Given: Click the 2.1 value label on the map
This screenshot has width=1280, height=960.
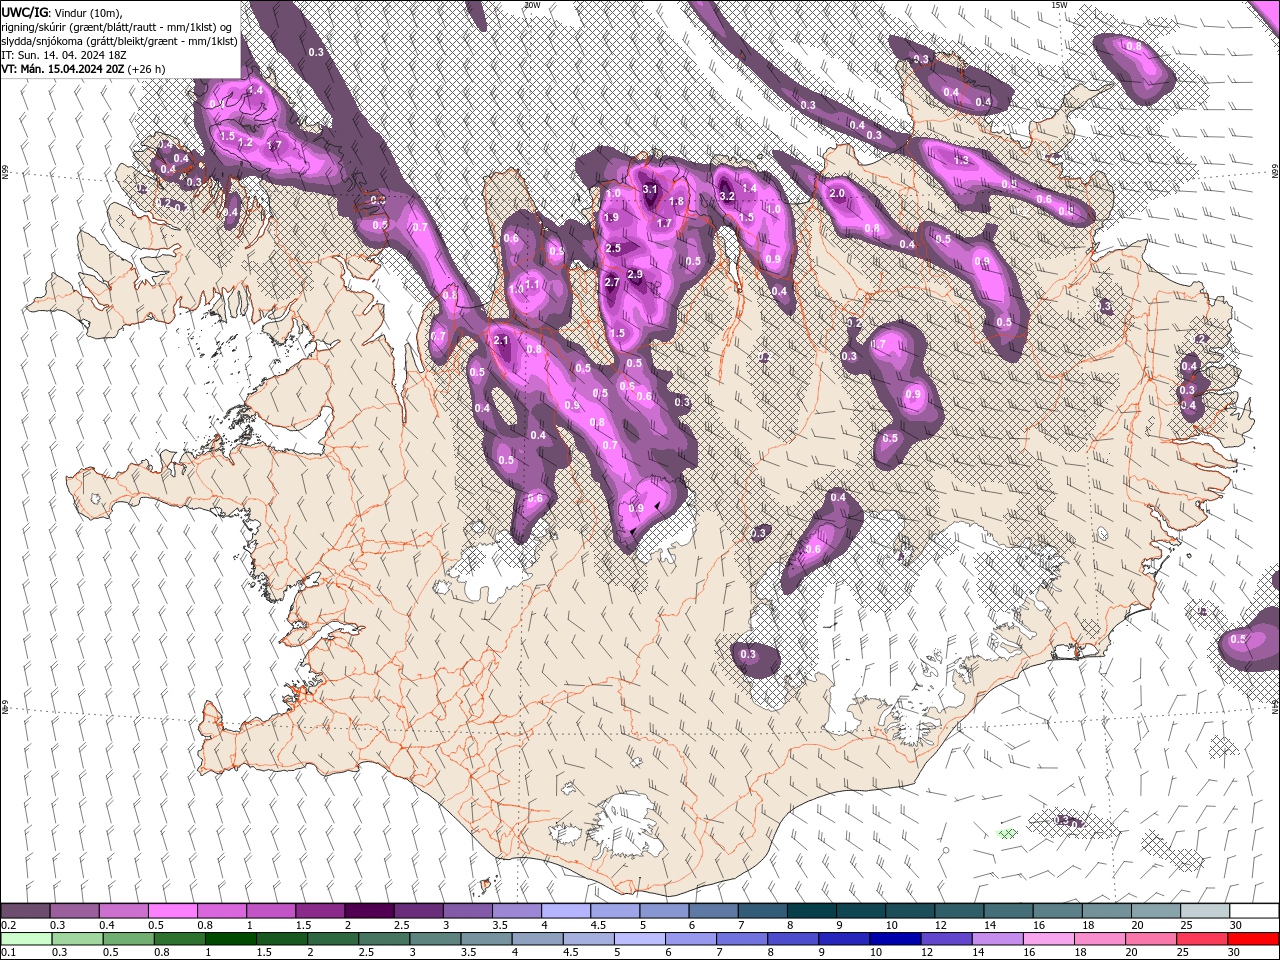Looking at the screenshot, I should tap(502, 340).
